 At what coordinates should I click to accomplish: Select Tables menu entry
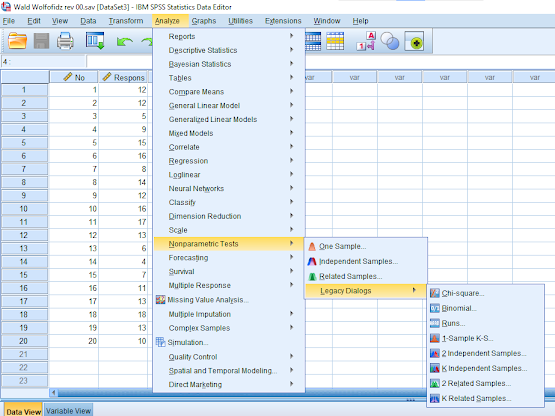coord(229,78)
